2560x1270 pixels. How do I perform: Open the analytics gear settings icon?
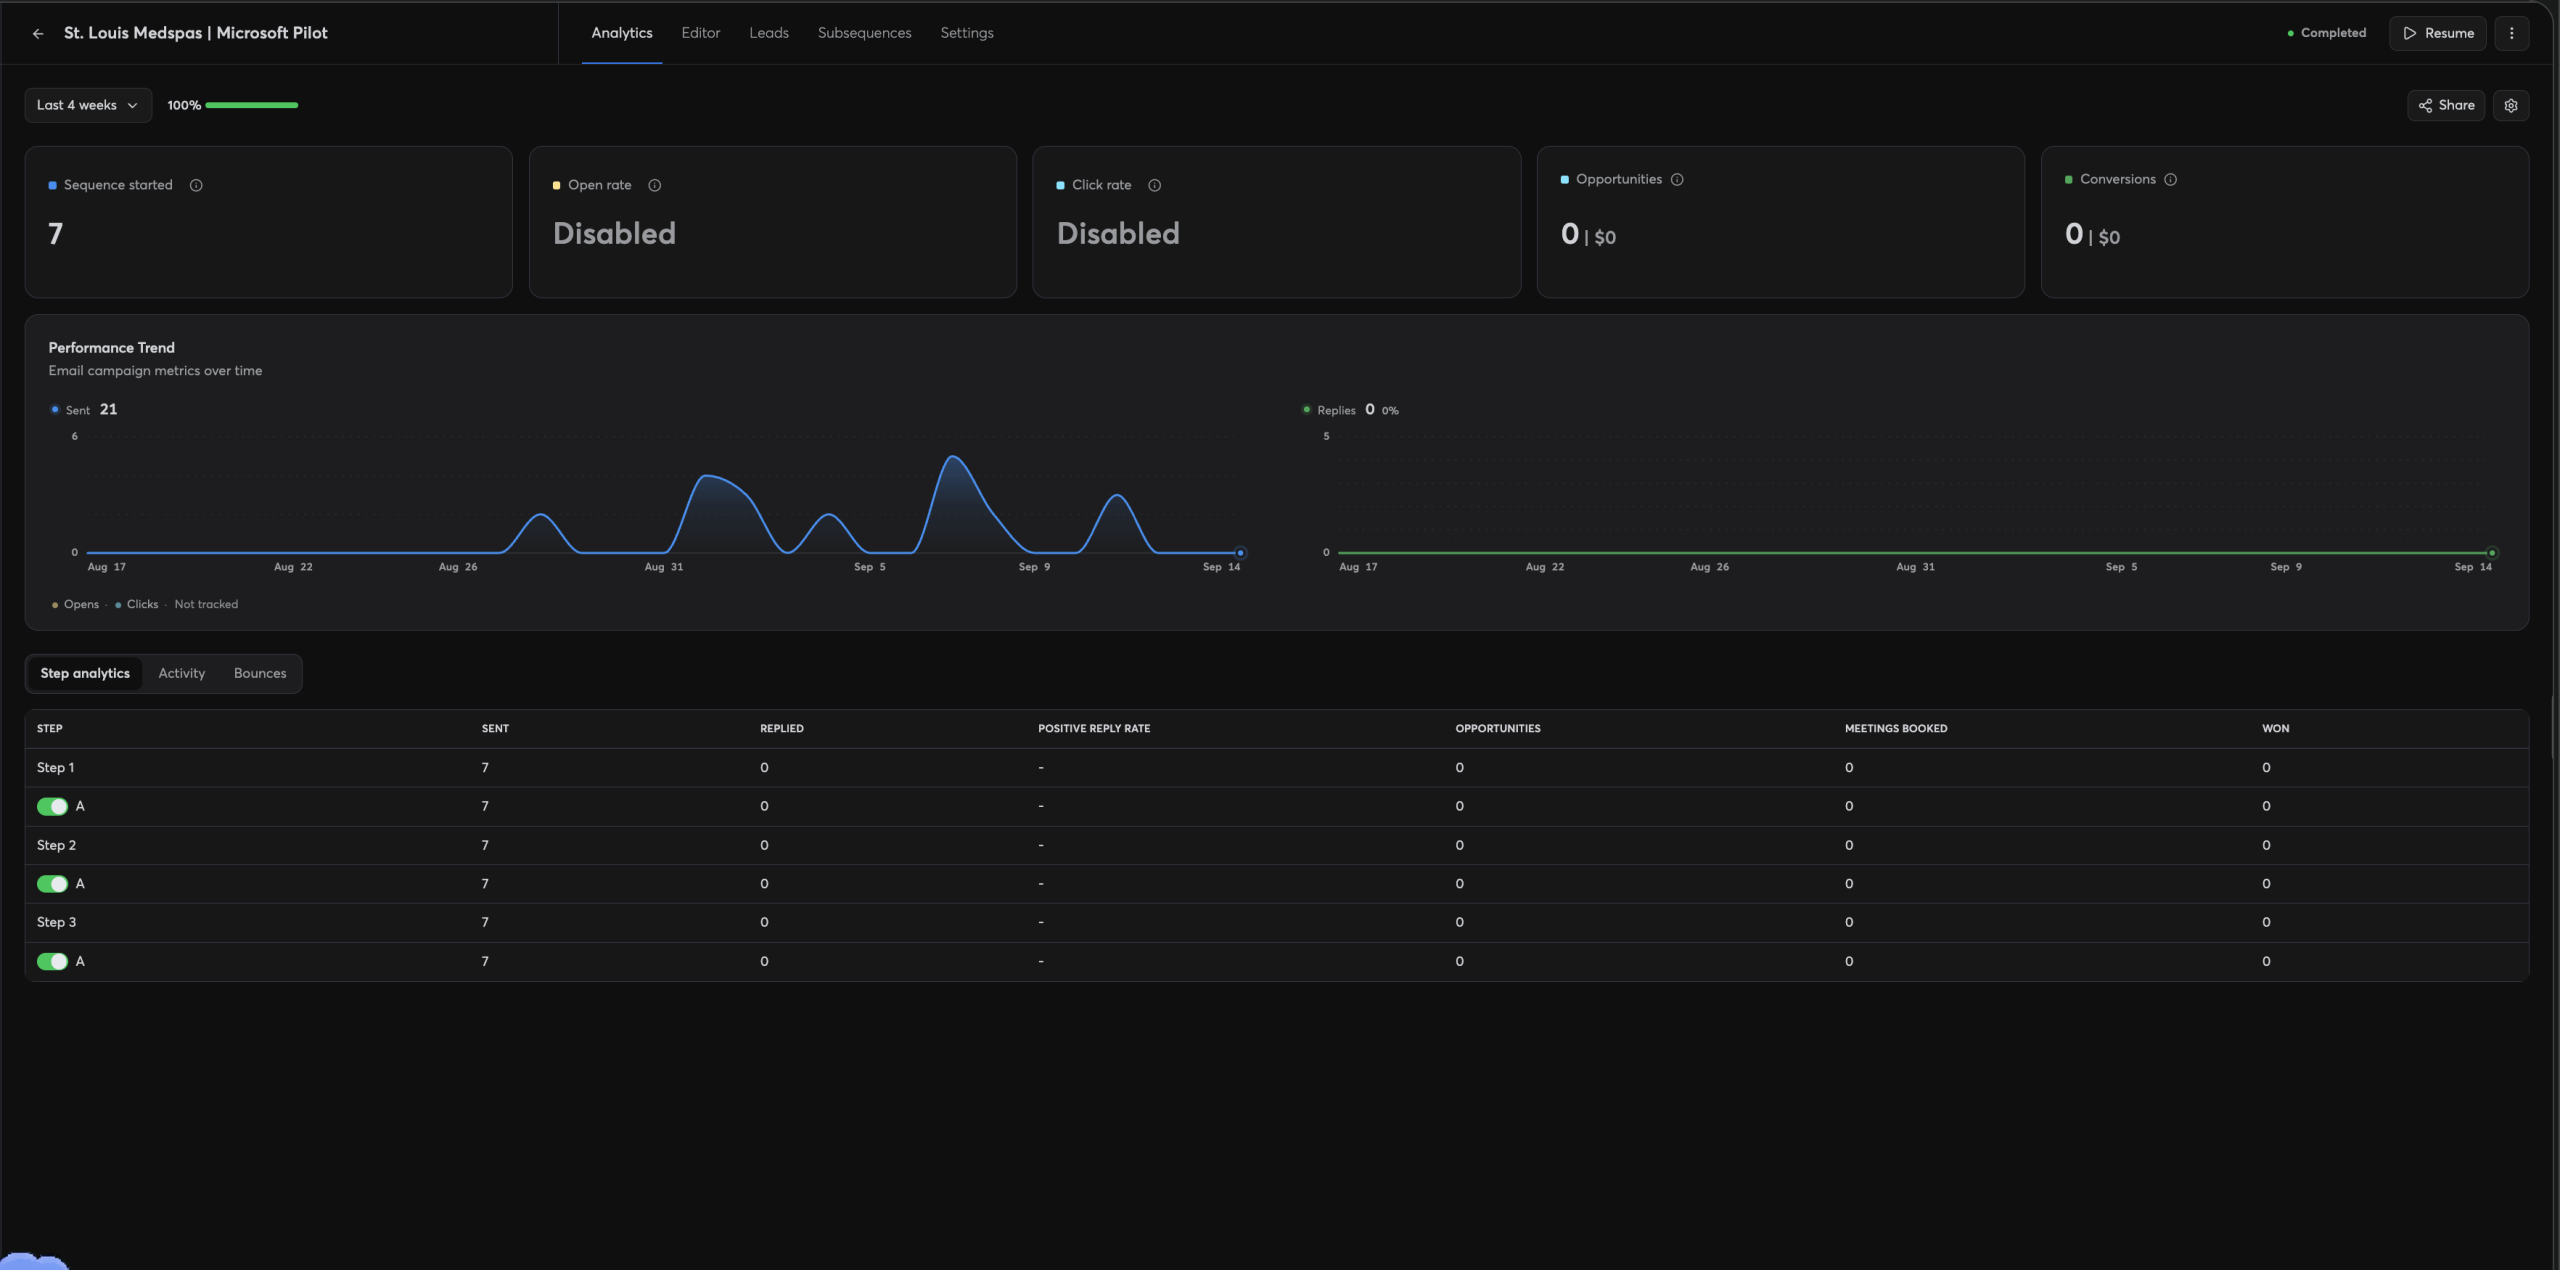pos(2511,105)
